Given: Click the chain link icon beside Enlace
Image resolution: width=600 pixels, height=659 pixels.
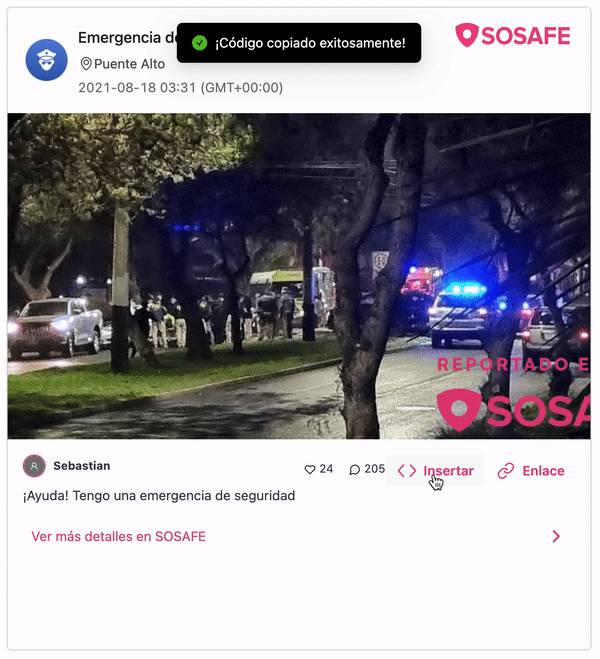Looking at the screenshot, I should [x=505, y=471].
